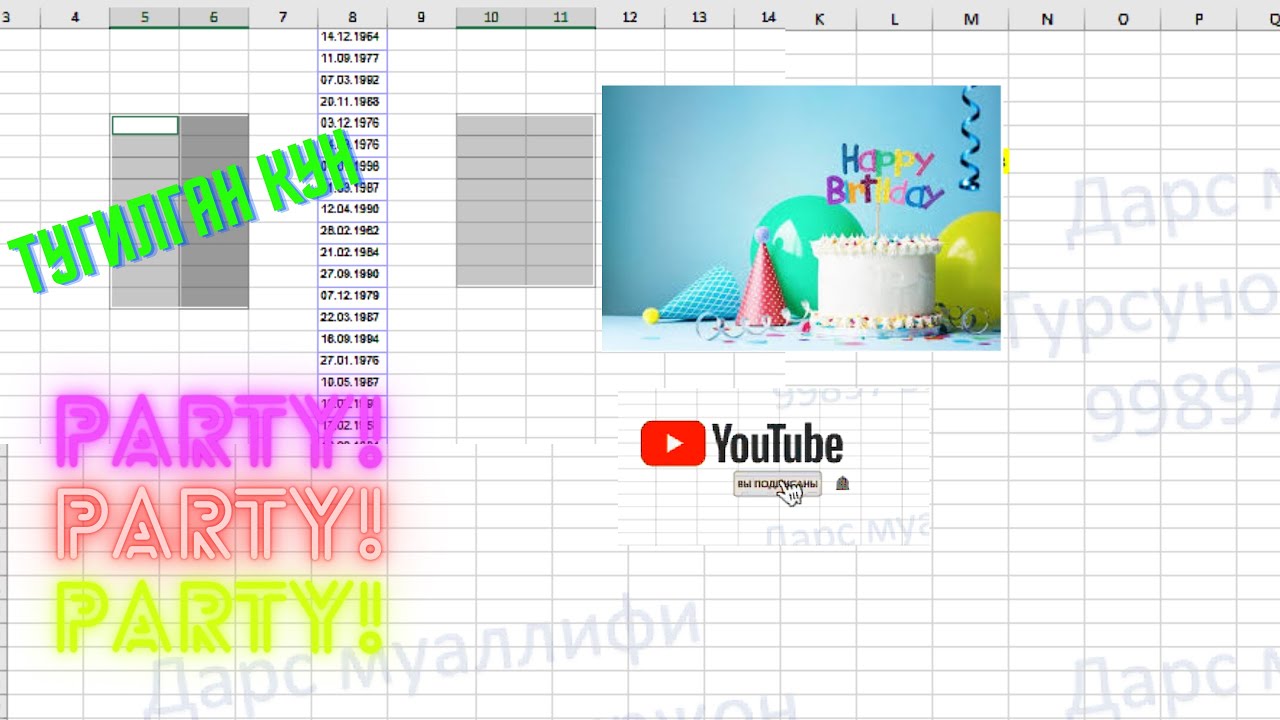
Task: Select column header 7
Action: pyautogui.click(x=283, y=17)
